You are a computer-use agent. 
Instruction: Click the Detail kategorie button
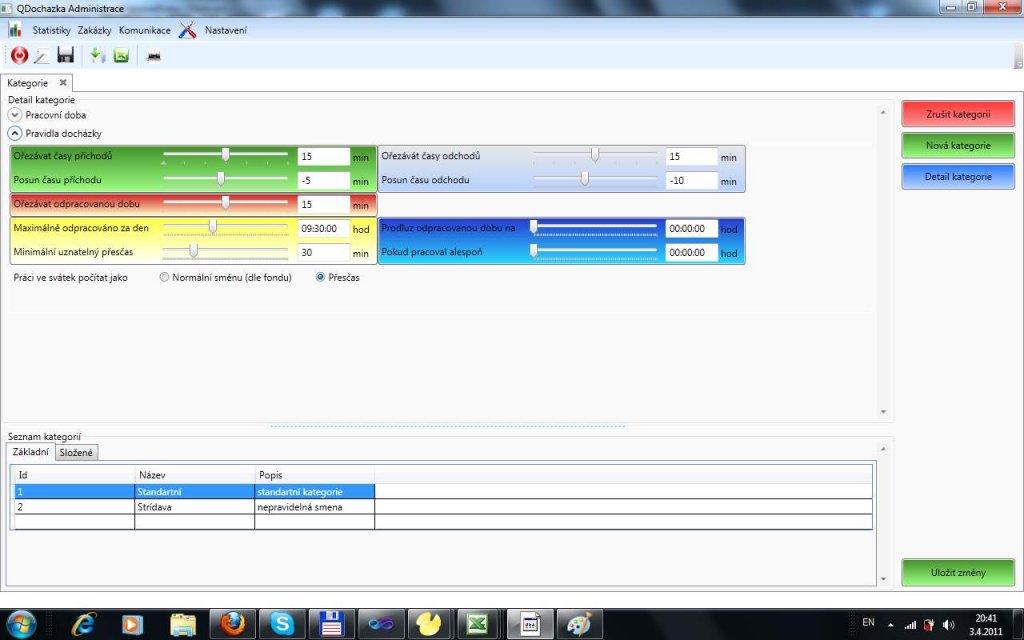pyautogui.click(x=958, y=176)
